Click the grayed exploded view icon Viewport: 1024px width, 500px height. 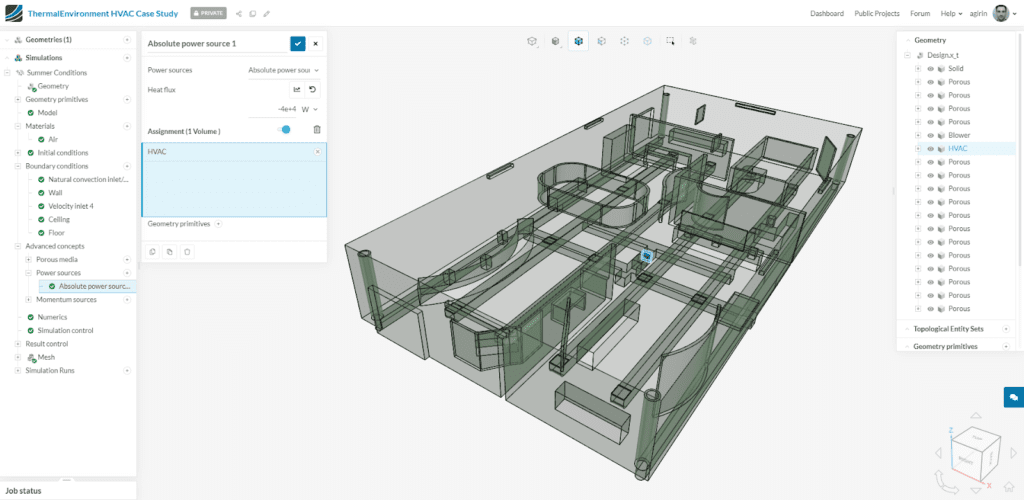[x=693, y=41]
